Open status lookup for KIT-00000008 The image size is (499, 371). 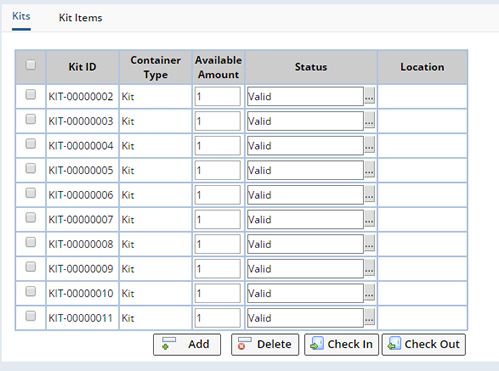tap(369, 244)
